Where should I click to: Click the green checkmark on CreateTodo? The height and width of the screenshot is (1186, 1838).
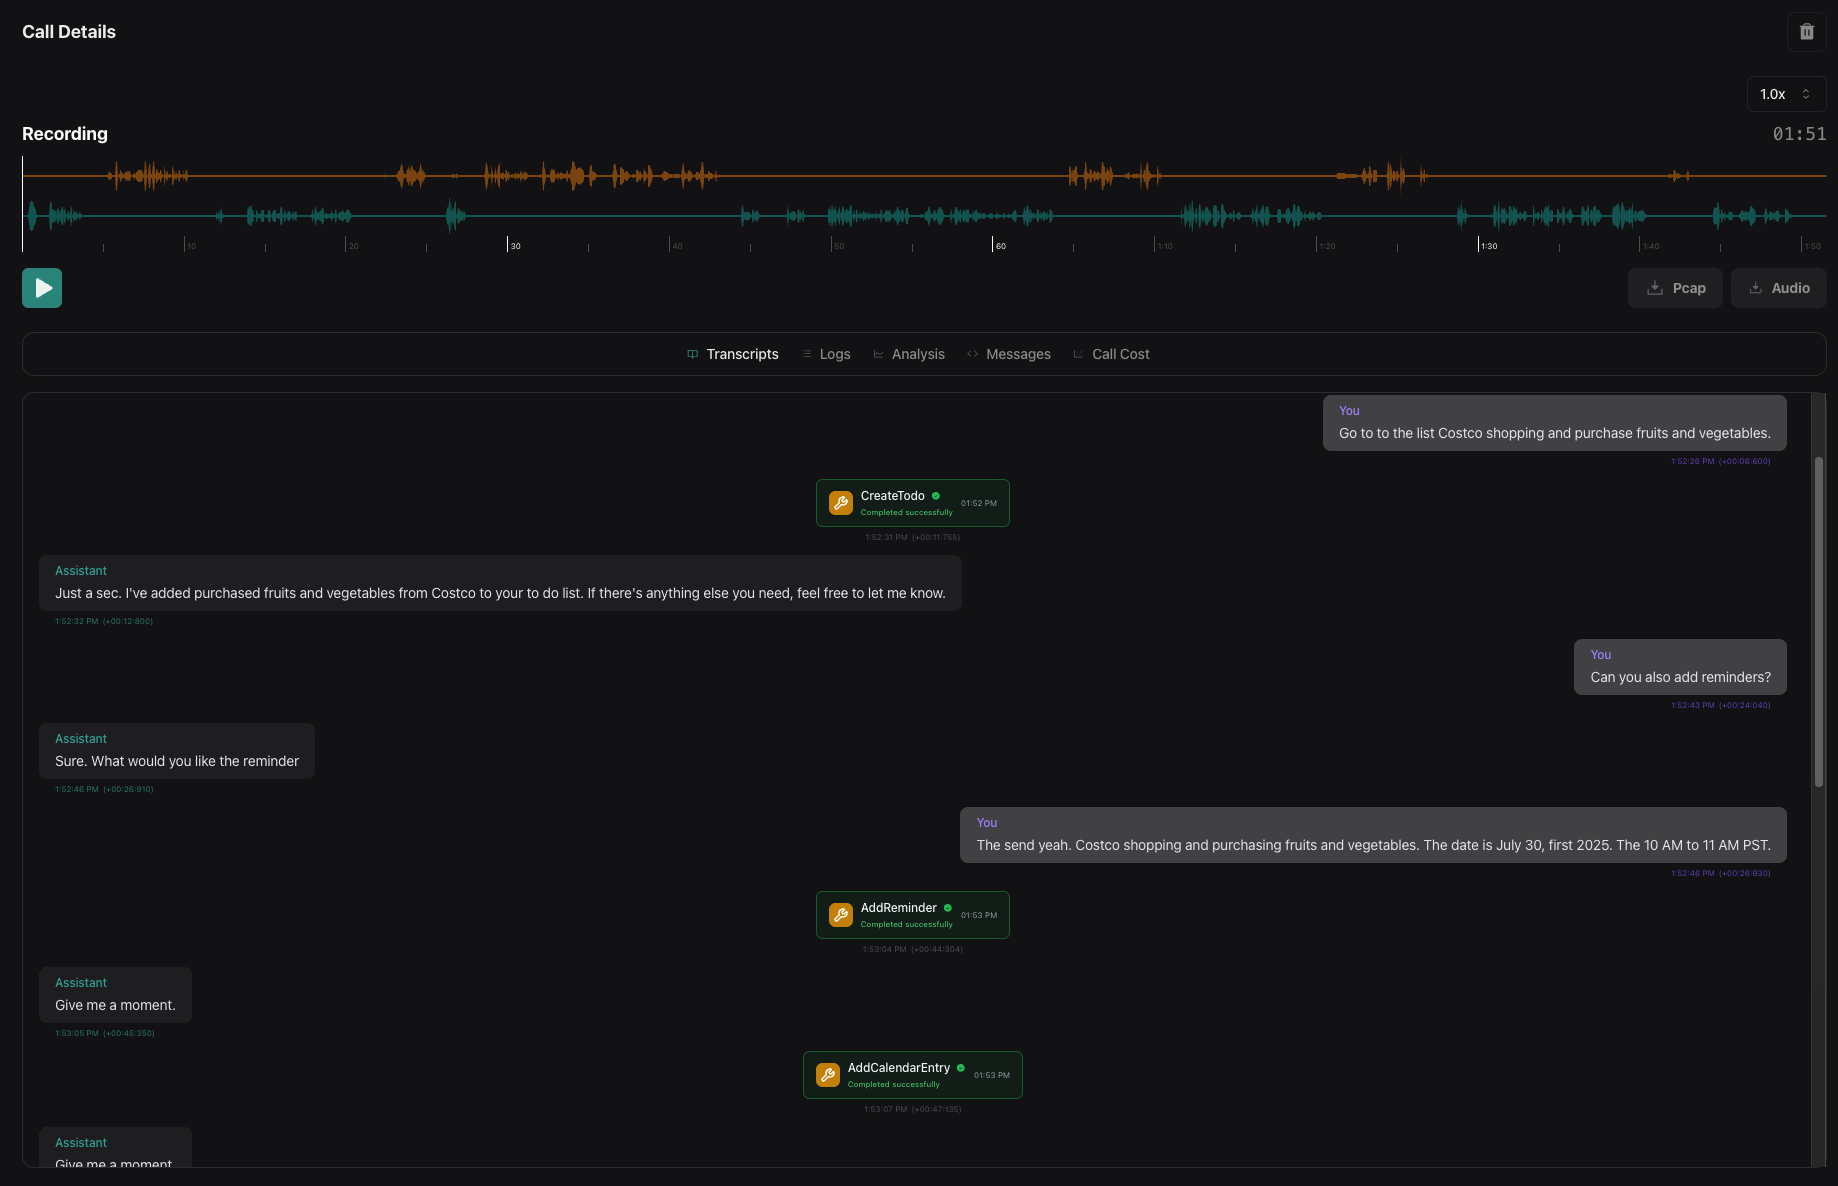point(936,496)
